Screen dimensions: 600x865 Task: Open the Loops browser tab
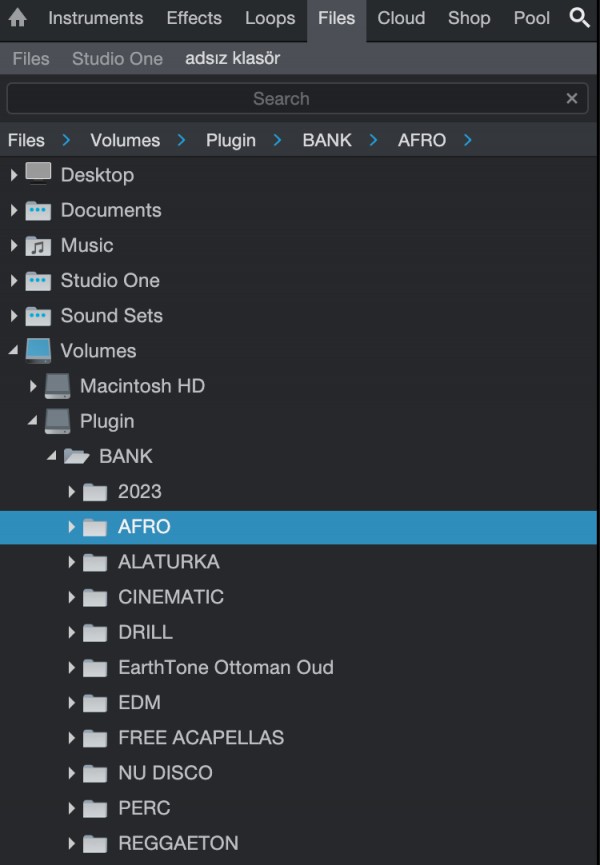(x=269, y=17)
